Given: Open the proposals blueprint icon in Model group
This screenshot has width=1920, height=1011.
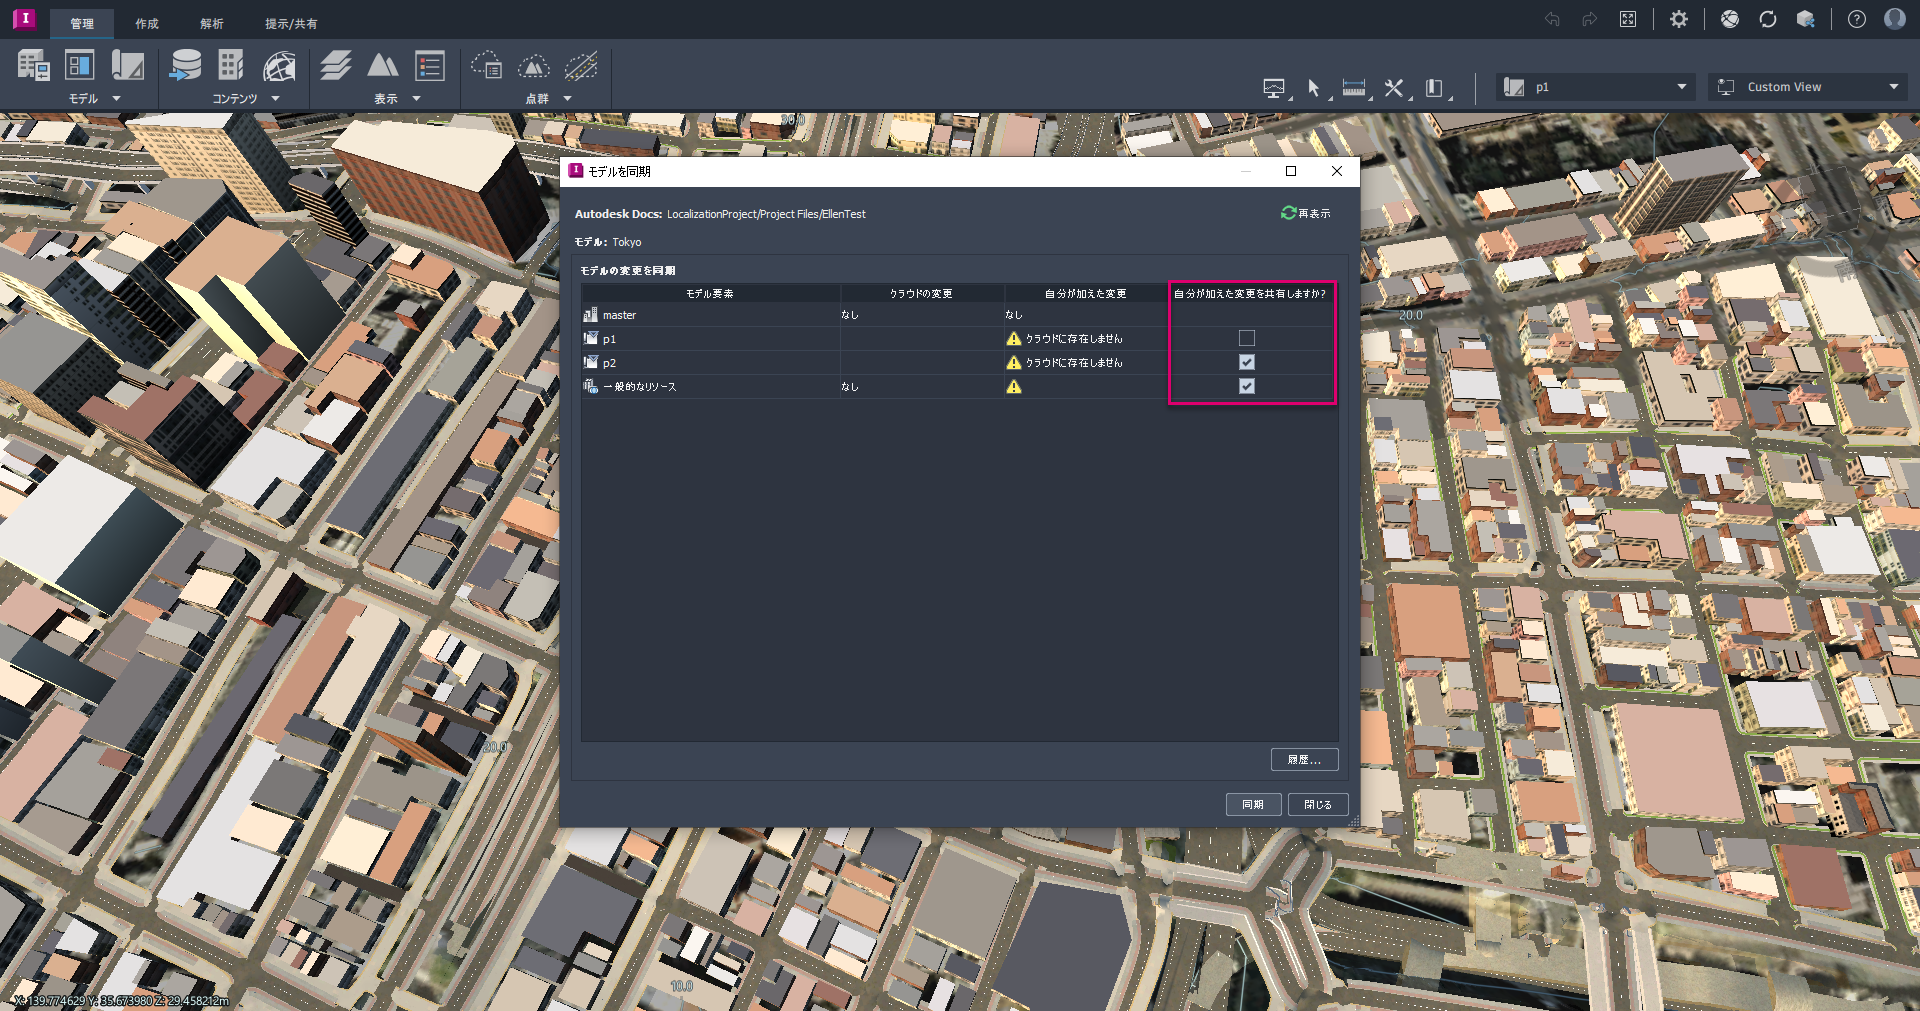Looking at the screenshot, I should 127,66.
